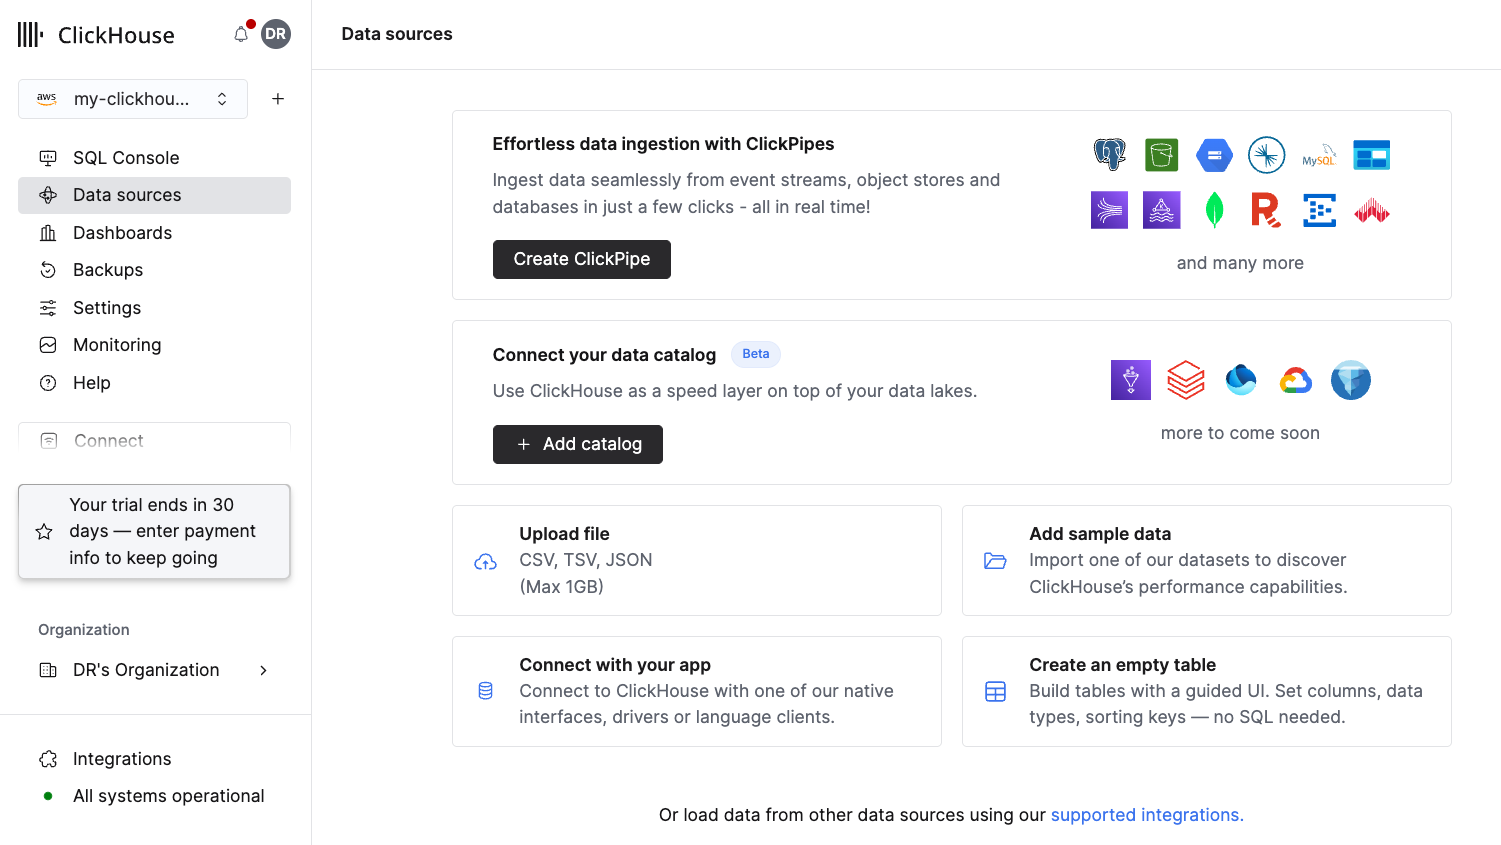
Task: Click the Add catalog button
Action: (578, 444)
